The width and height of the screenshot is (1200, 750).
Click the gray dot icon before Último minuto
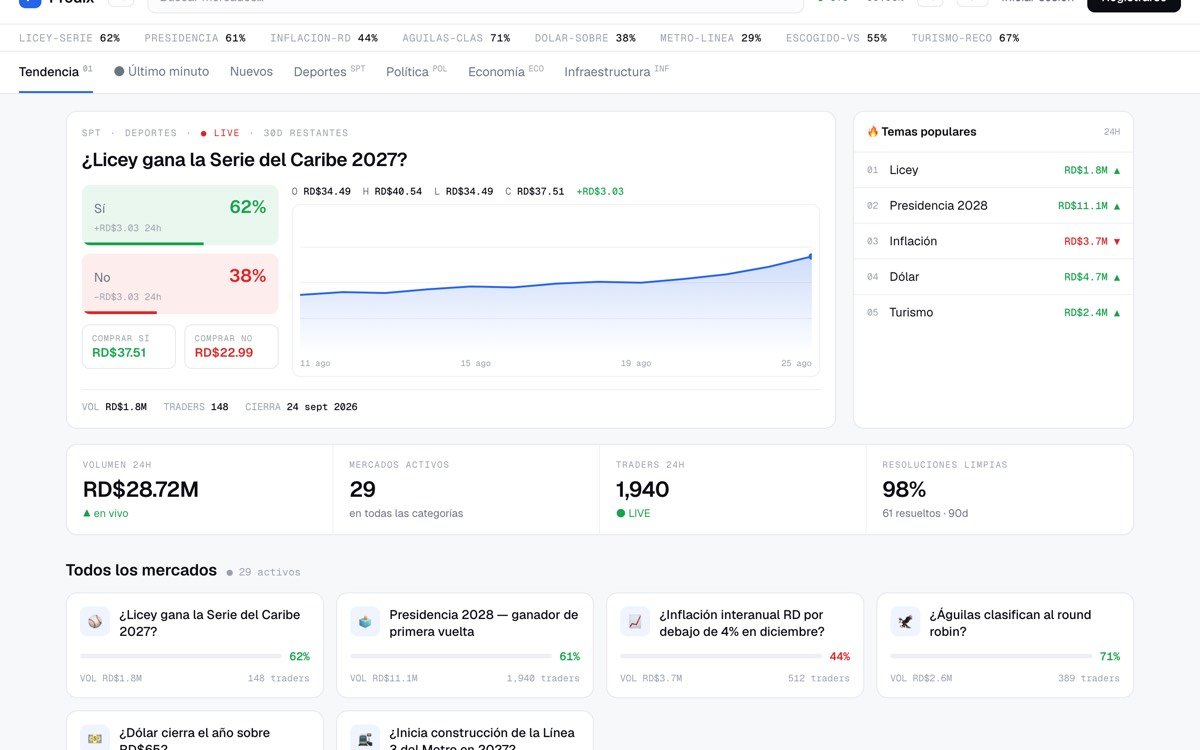pos(119,72)
